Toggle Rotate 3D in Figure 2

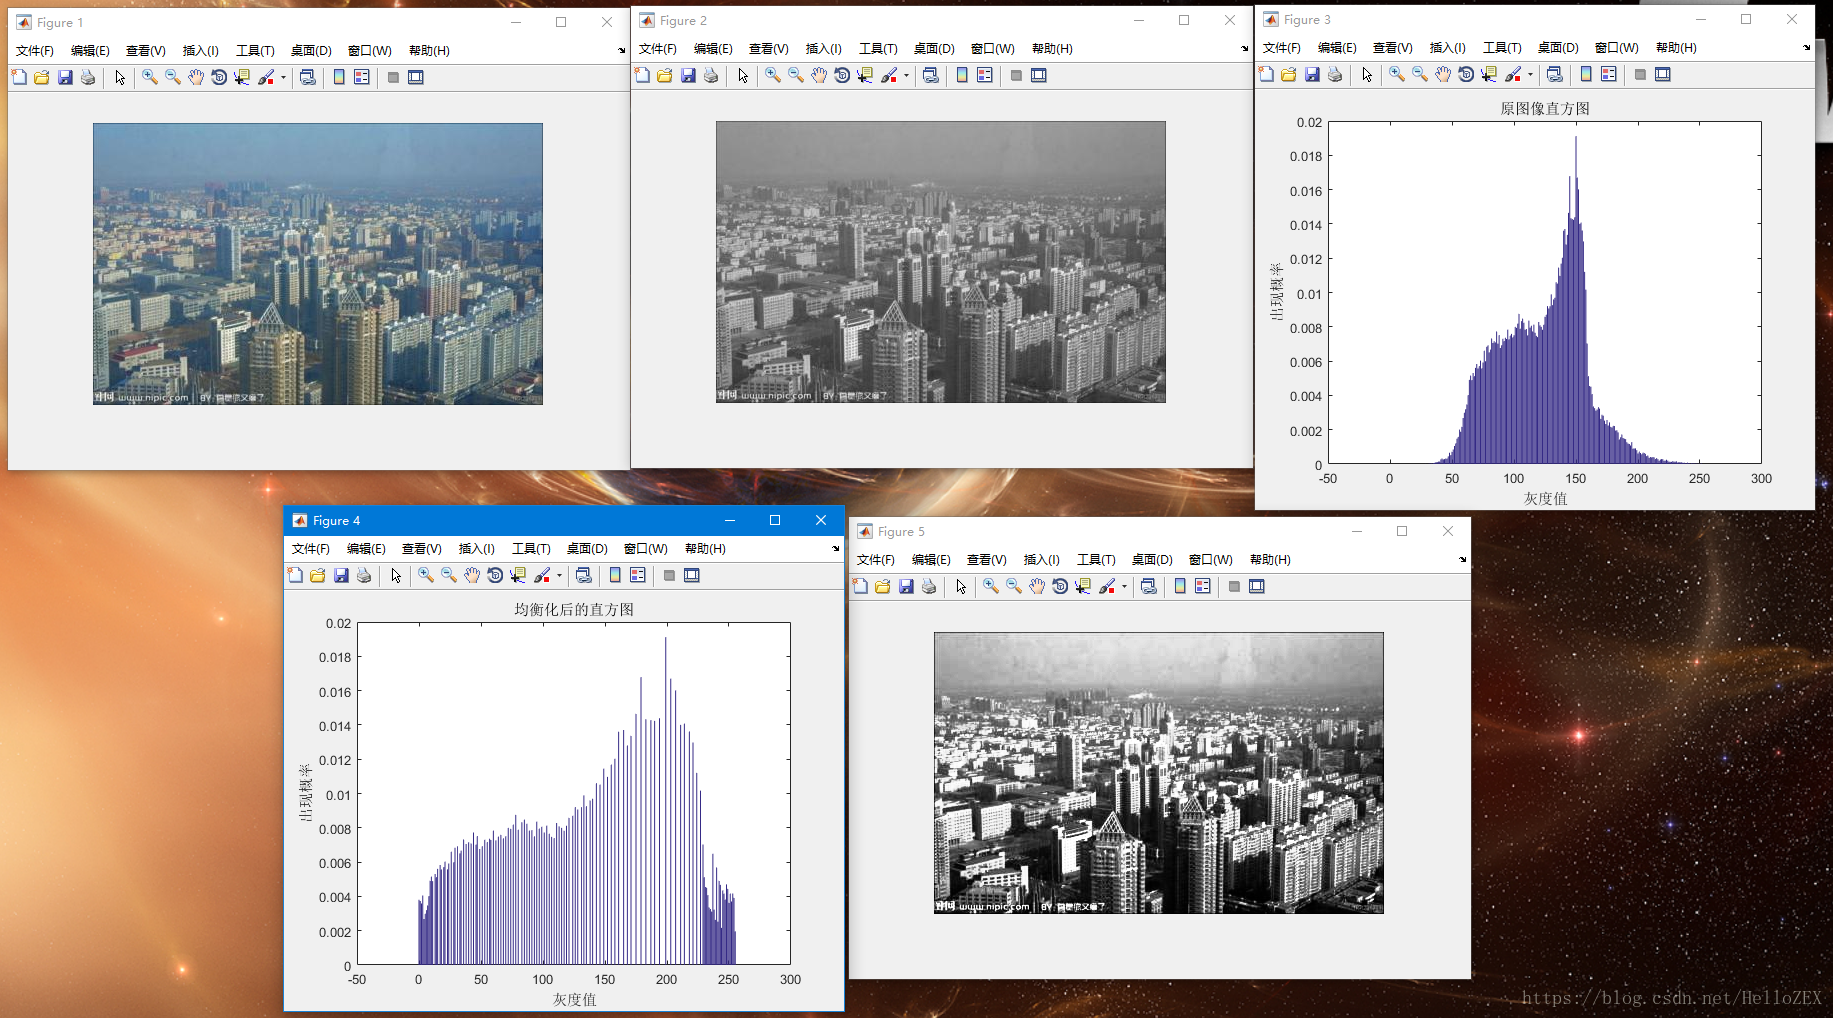tap(842, 75)
